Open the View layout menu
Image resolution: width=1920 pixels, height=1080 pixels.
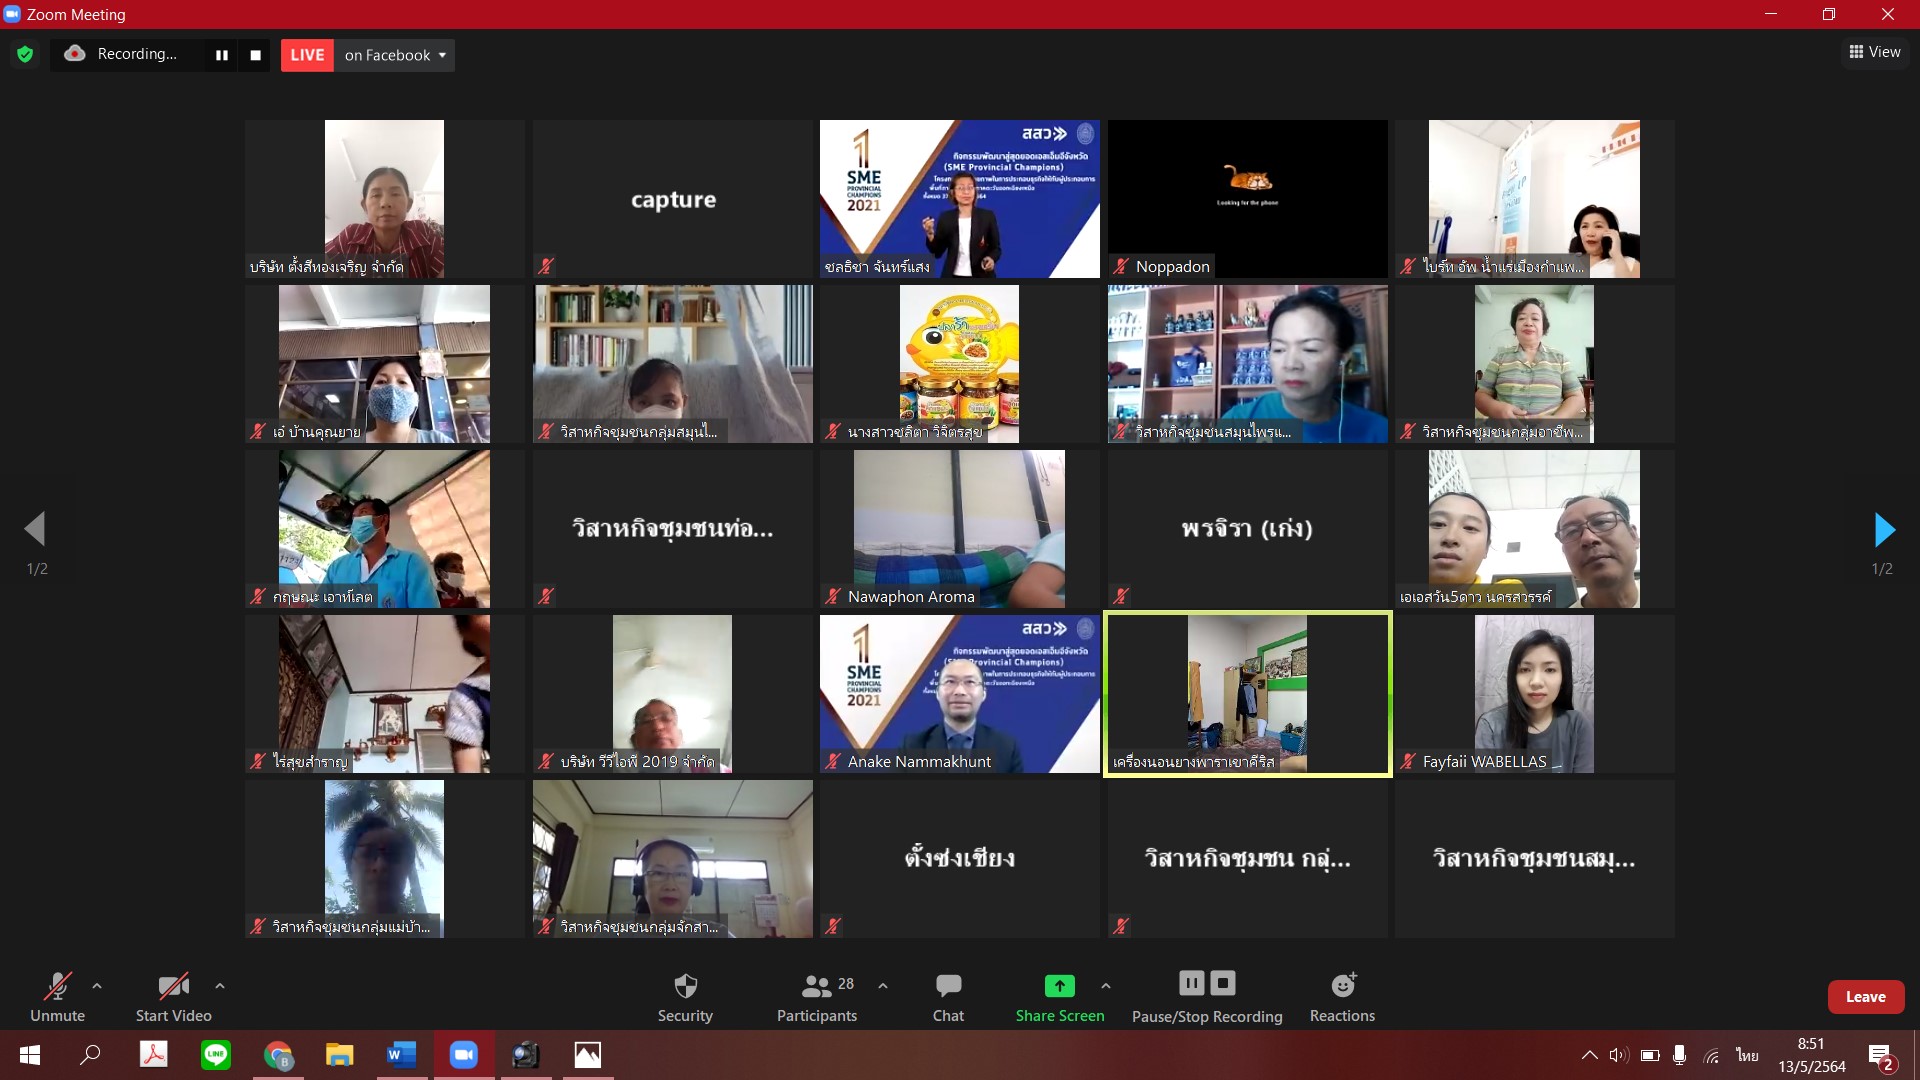[x=1875, y=52]
